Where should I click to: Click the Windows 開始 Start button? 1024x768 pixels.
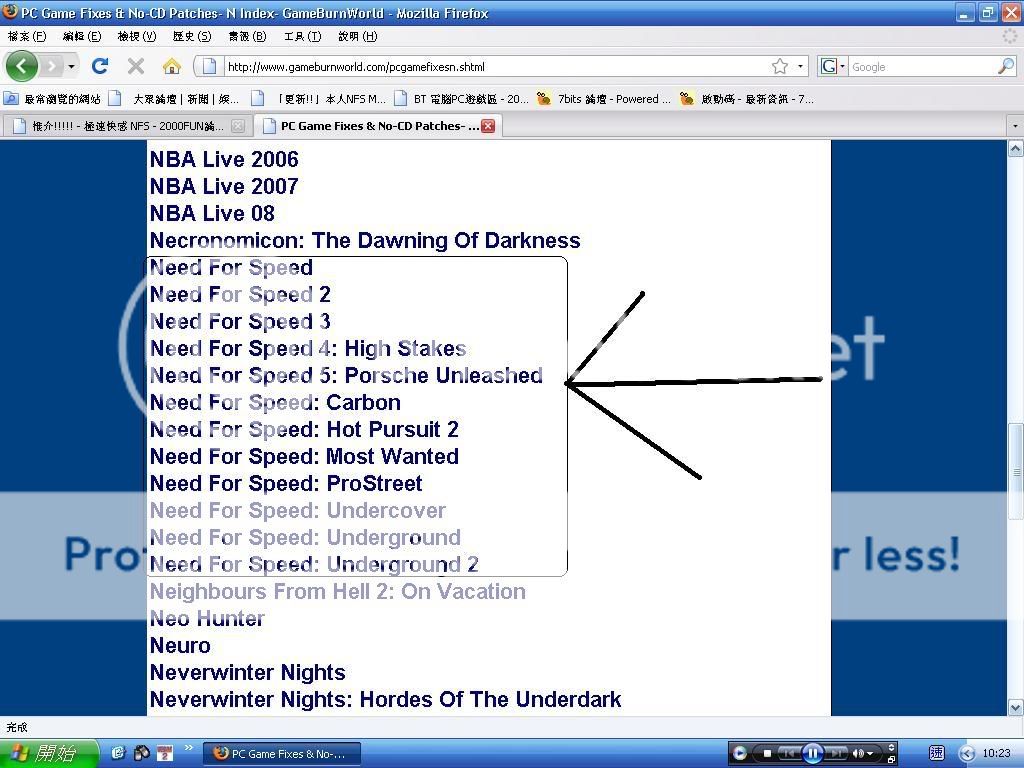click(x=49, y=753)
